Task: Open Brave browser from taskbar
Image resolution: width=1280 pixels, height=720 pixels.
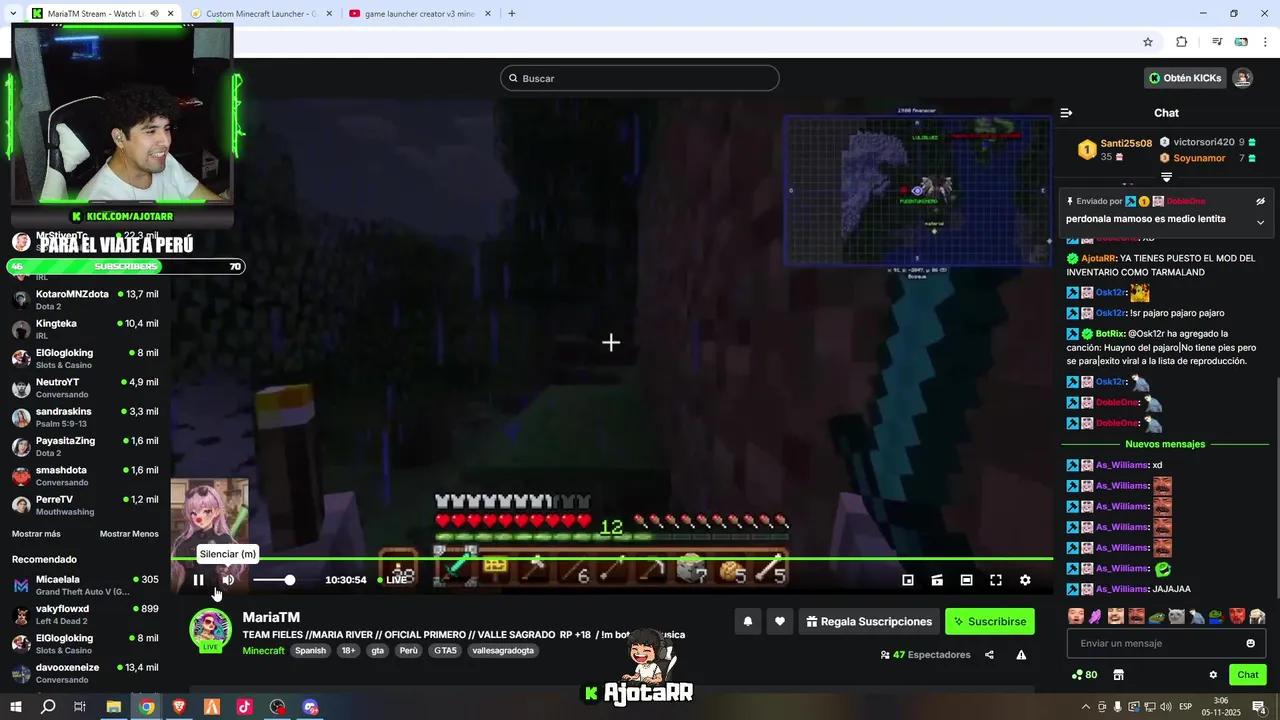Action: 179,707
